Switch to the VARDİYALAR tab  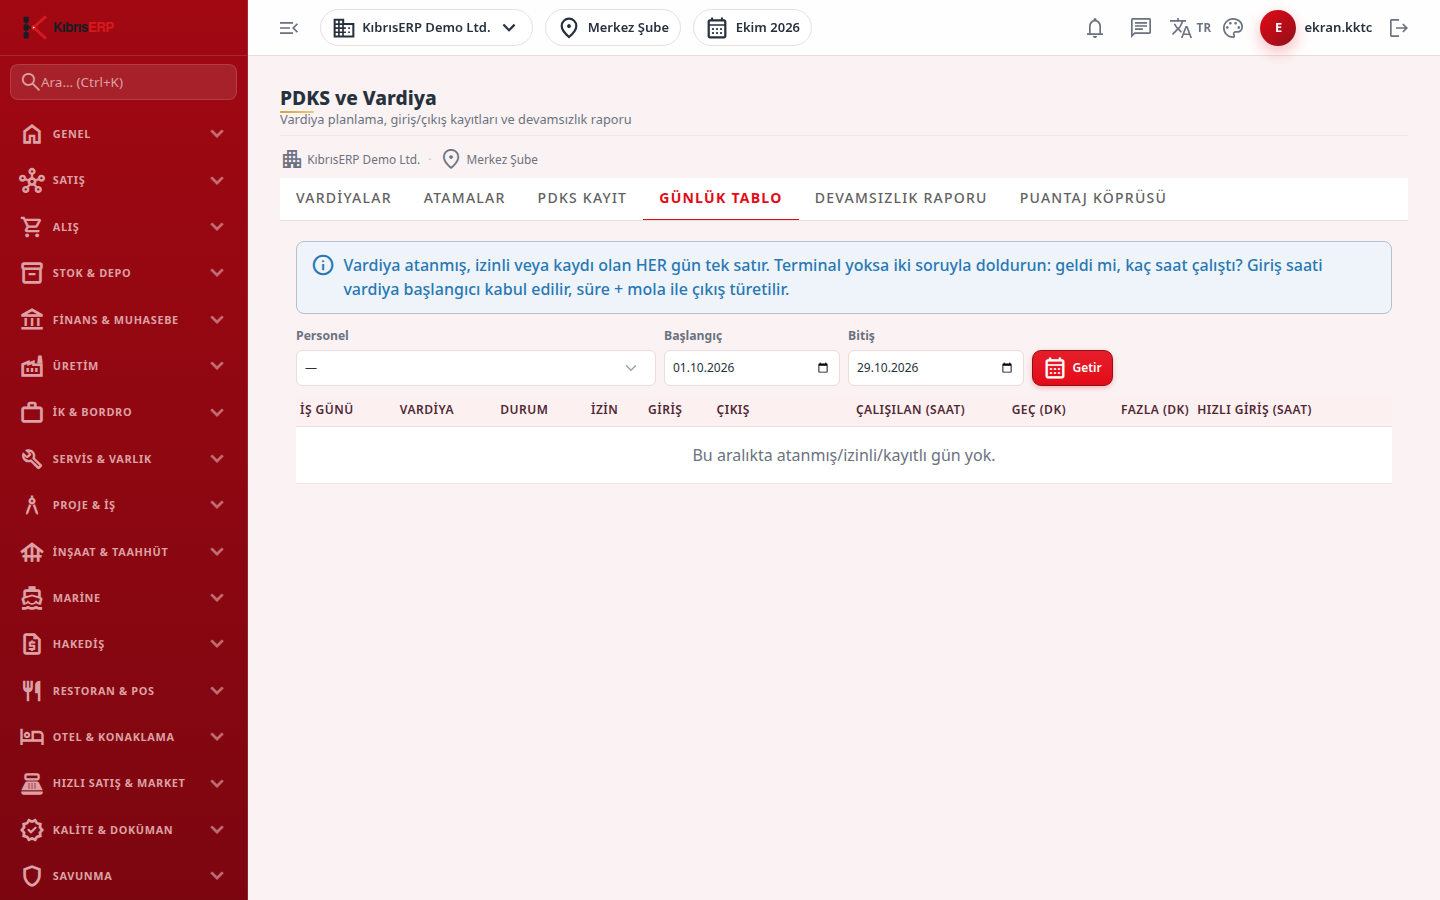pyautogui.click(x=343, y=198)
